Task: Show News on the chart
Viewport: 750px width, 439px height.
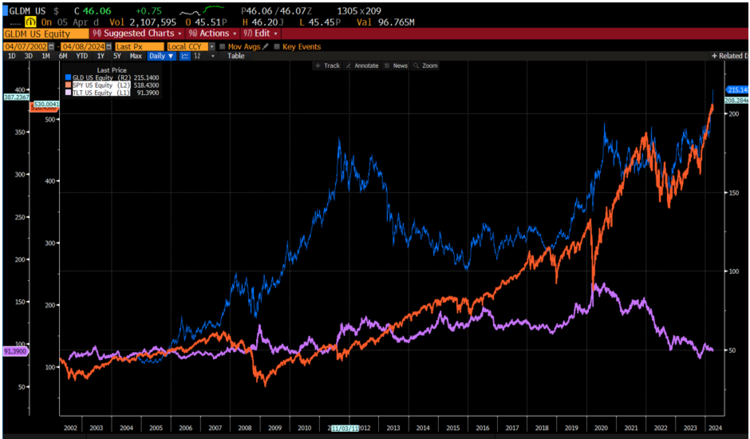Action: [398, 66]
